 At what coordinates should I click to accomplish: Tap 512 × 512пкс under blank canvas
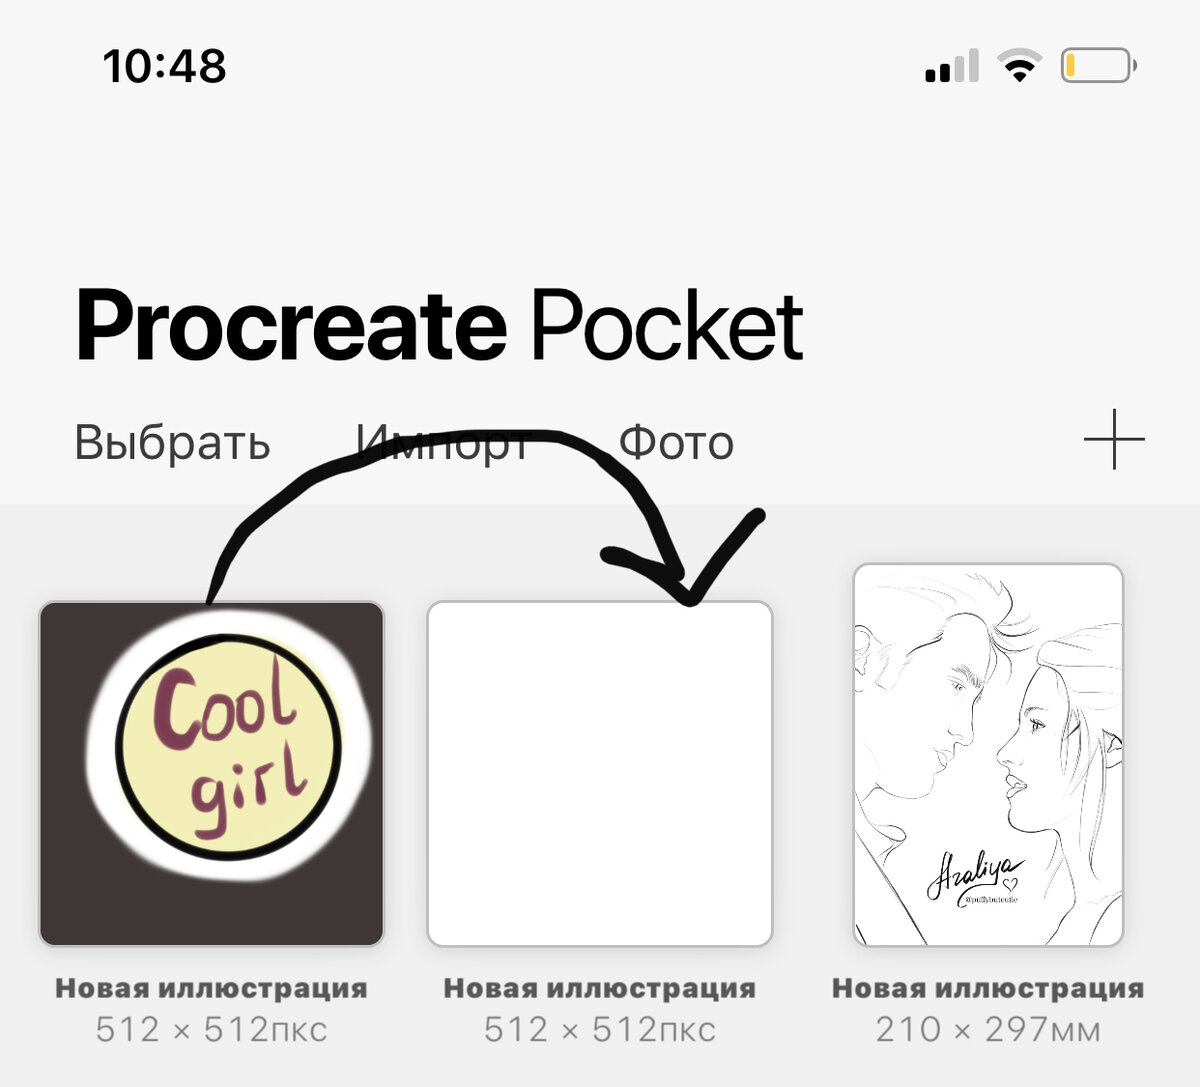[600, 1029]
